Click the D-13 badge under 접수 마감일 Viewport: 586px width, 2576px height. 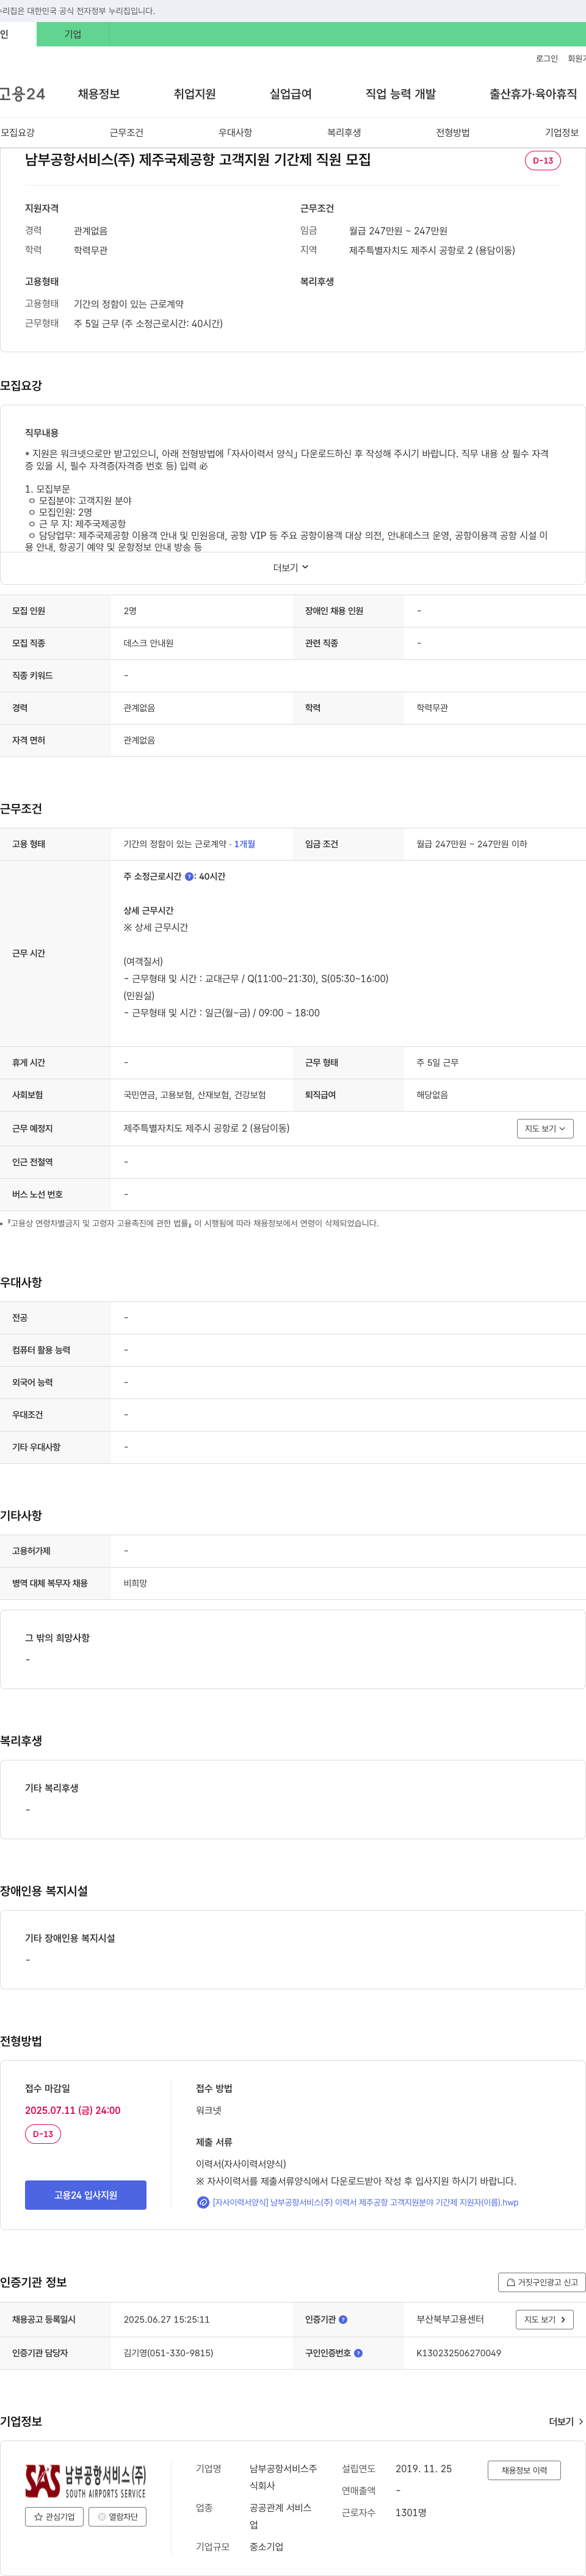pos(43,2134)
